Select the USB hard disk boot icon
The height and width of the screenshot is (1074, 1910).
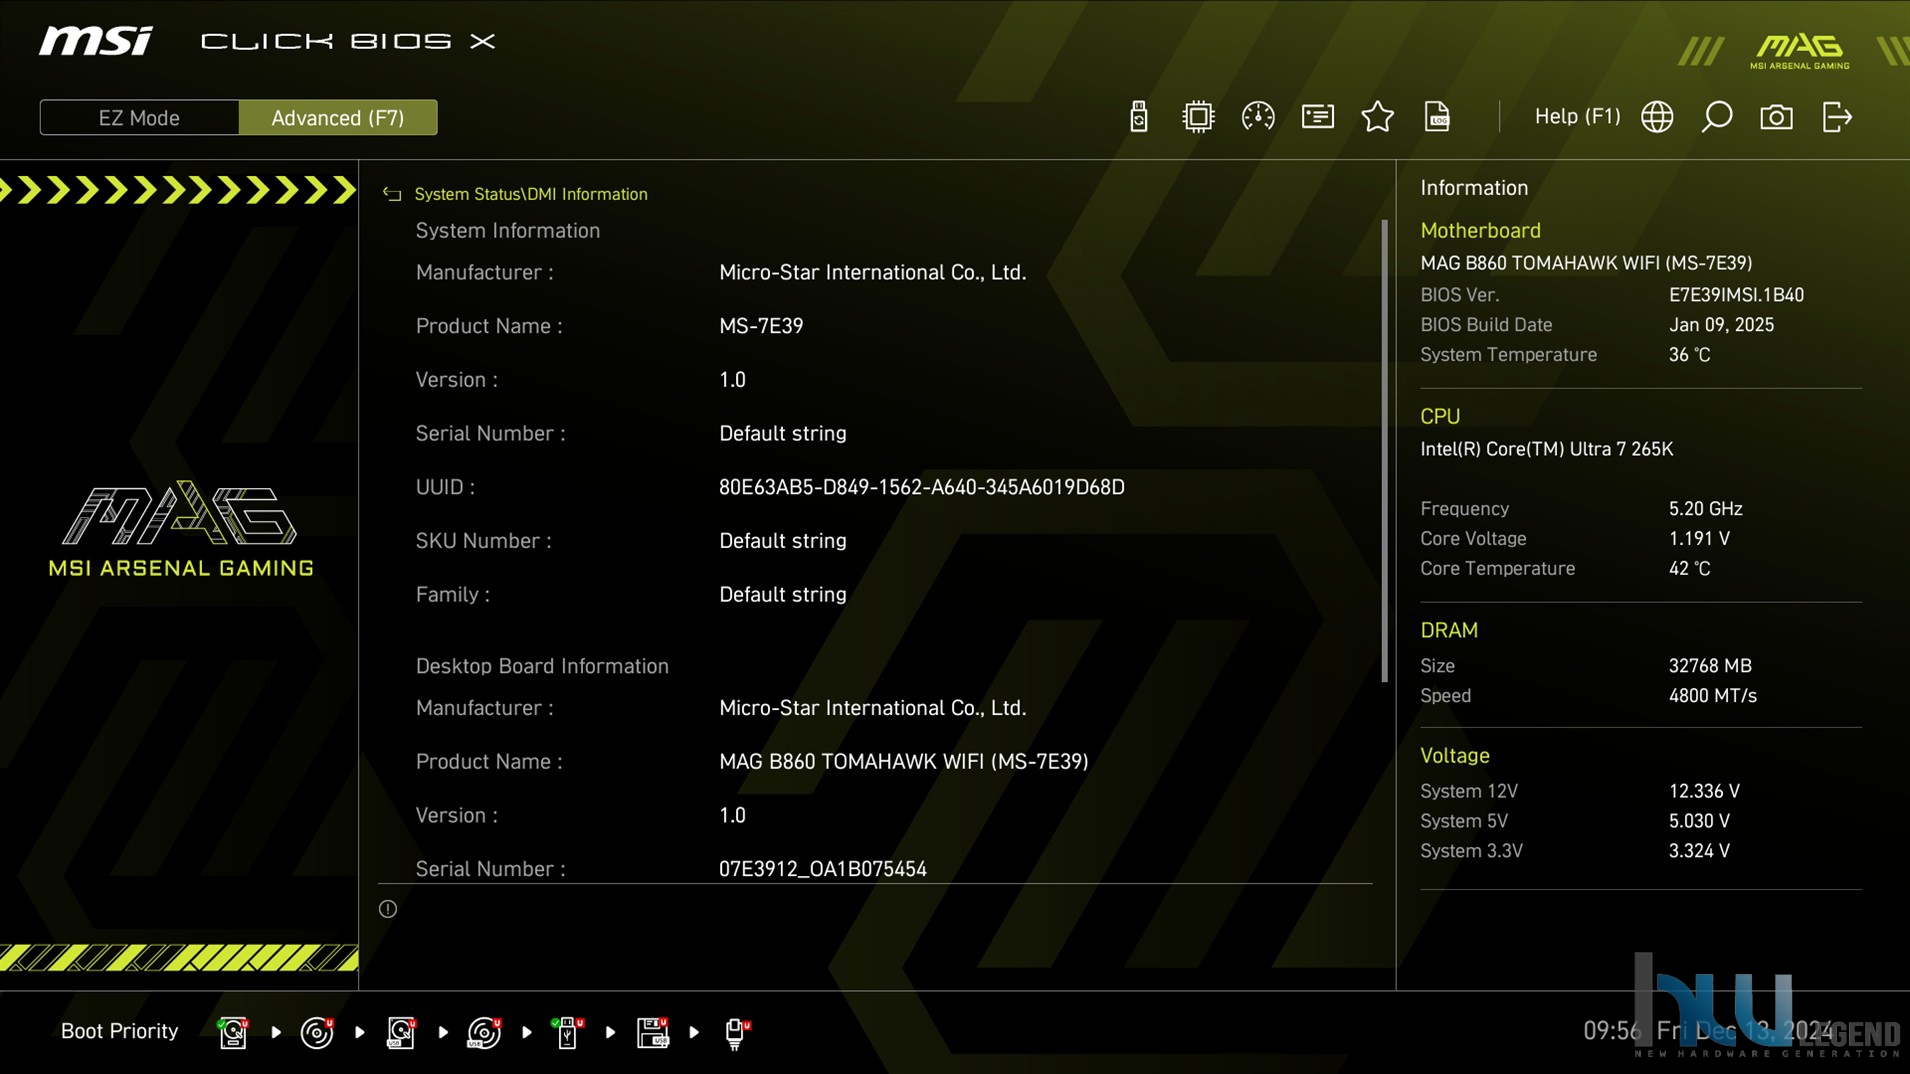pyautogui.click(x=401, y=1032)
